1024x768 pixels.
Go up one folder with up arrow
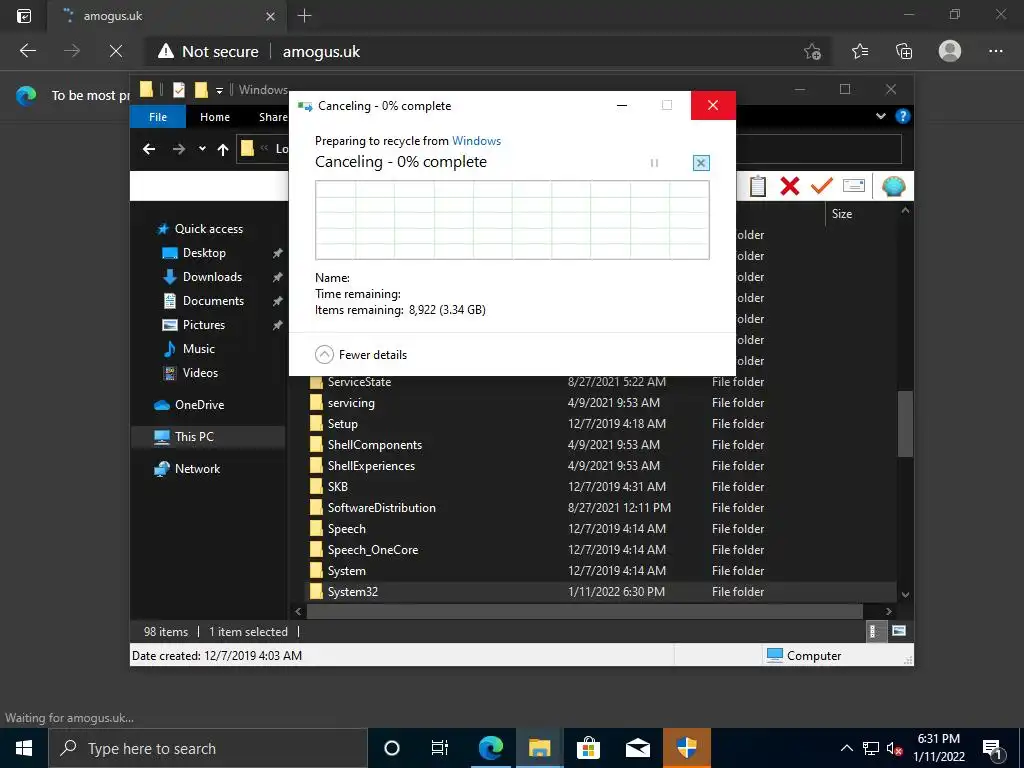click(x=223, y=150)
